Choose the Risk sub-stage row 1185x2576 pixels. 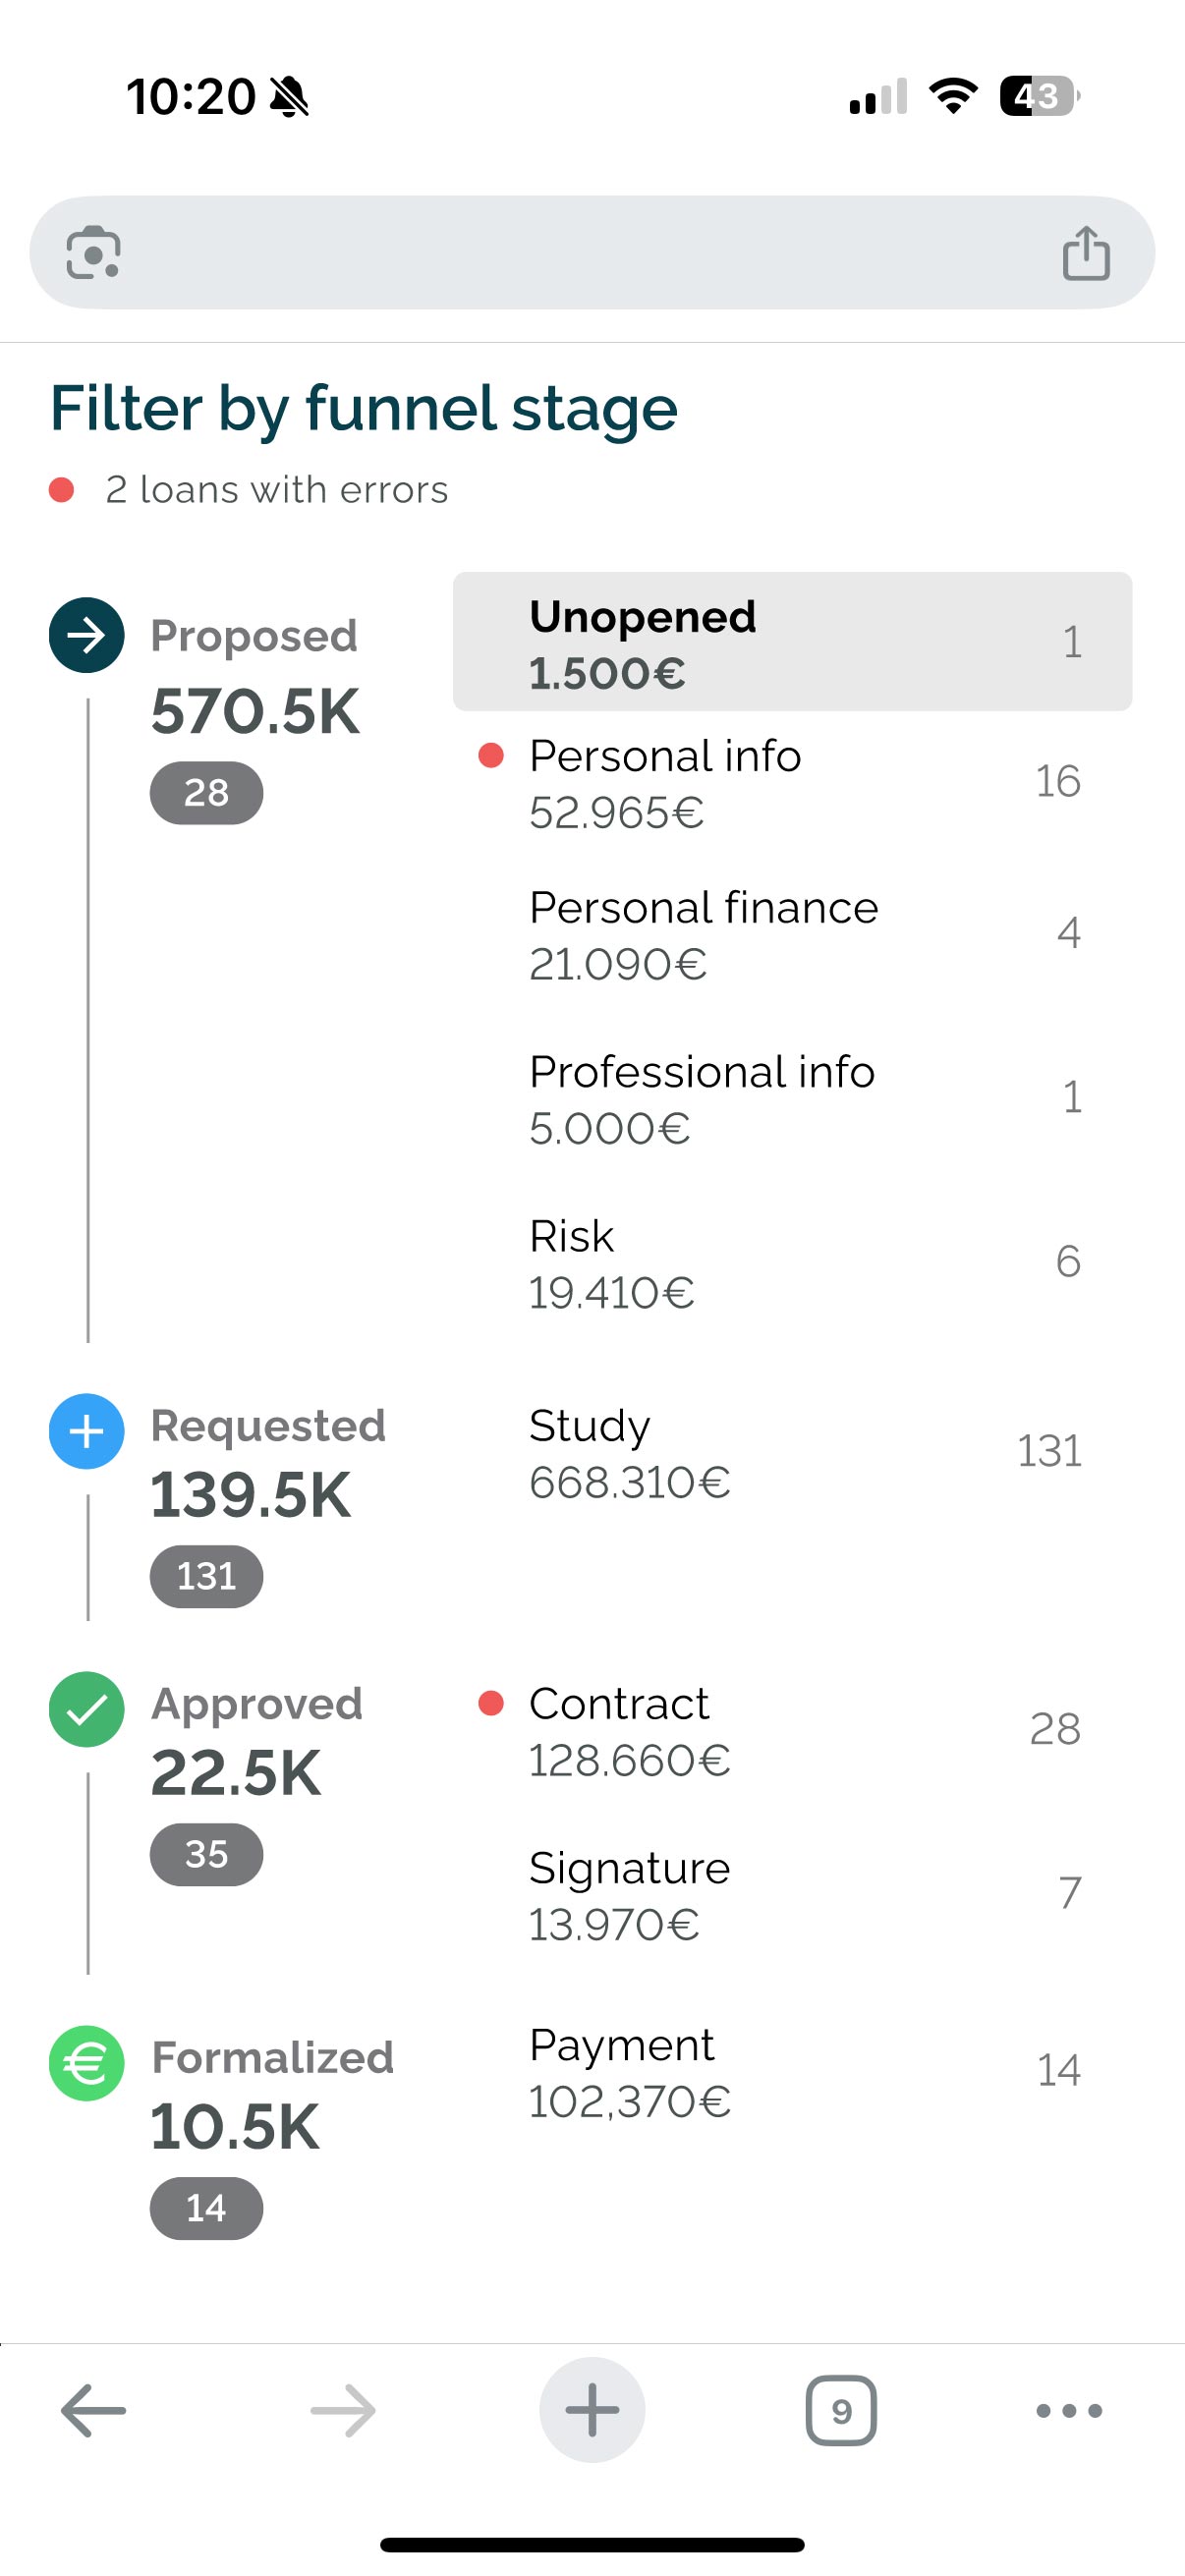pos(792,1263)
